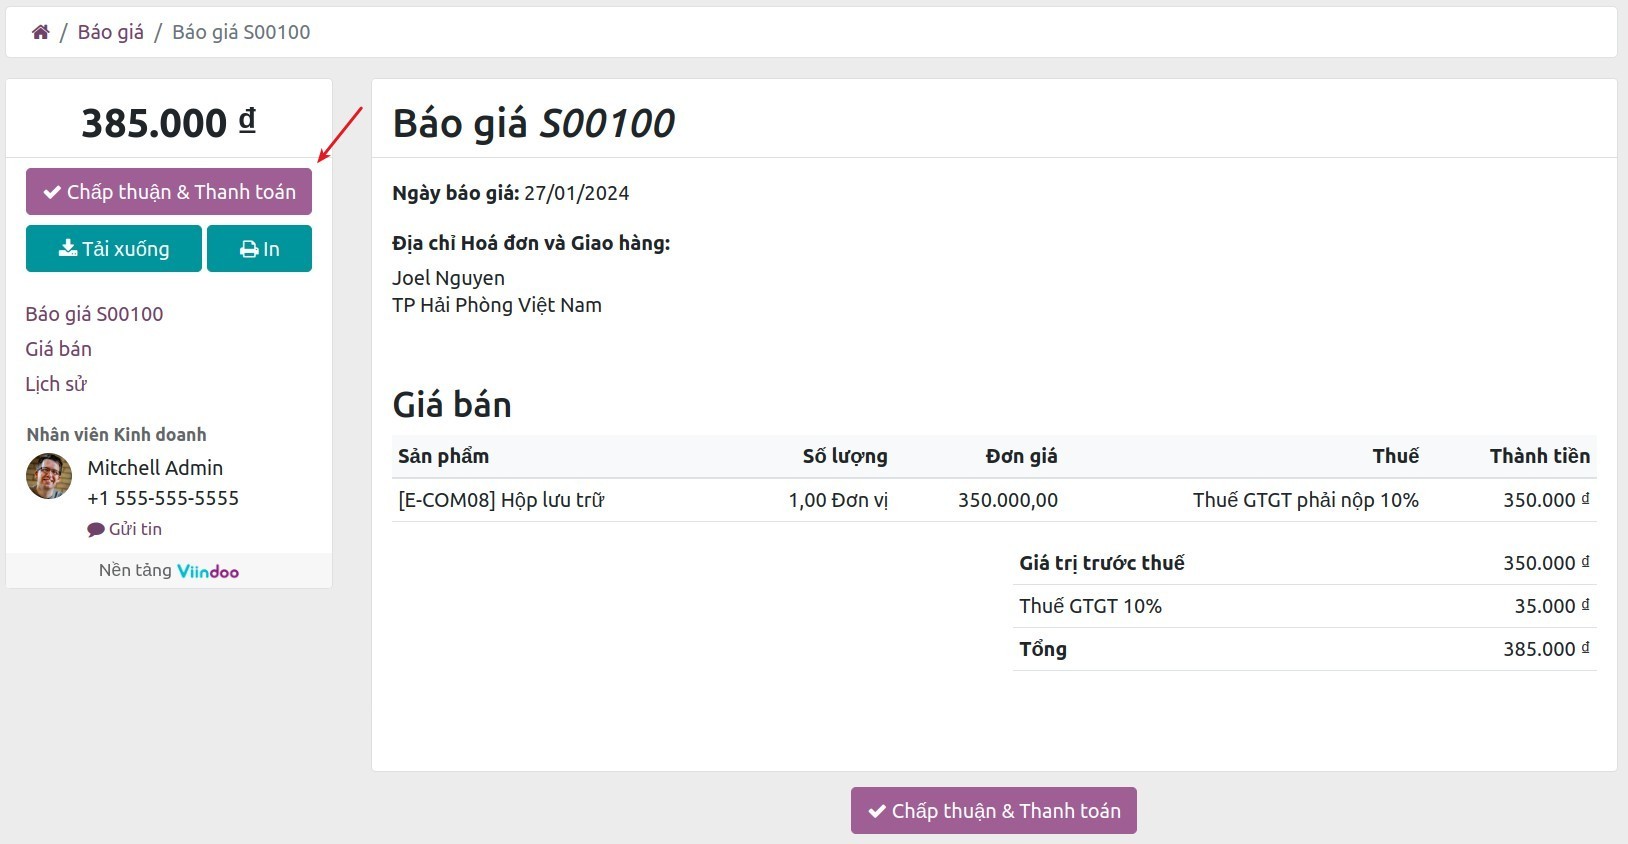Open the Báo giá breadcrumb link
The image size is (1628, 844).
(x=109, y=31)
